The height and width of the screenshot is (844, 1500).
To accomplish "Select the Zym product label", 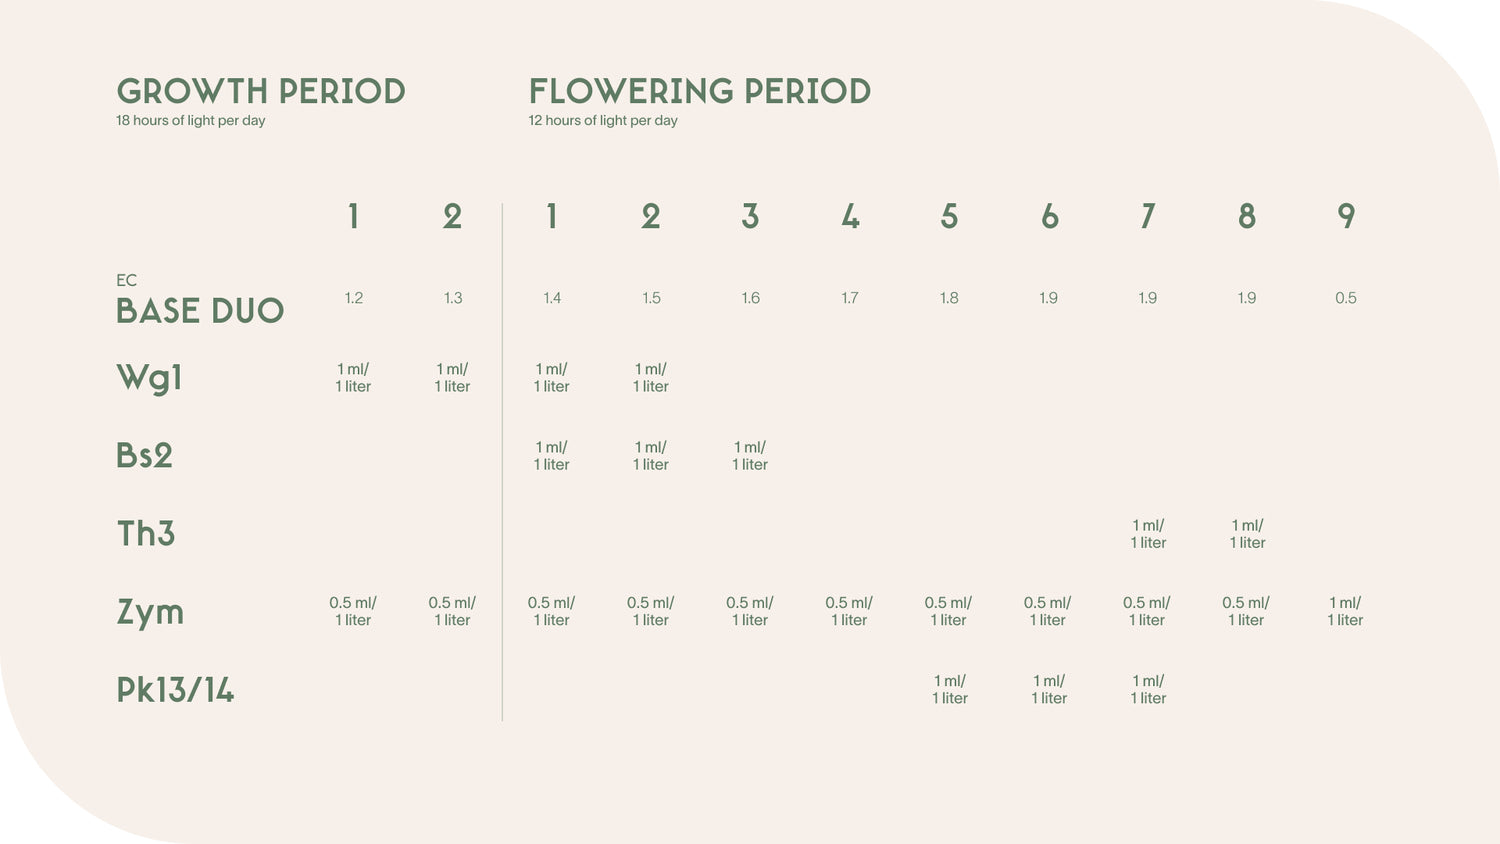I will 150,612.
